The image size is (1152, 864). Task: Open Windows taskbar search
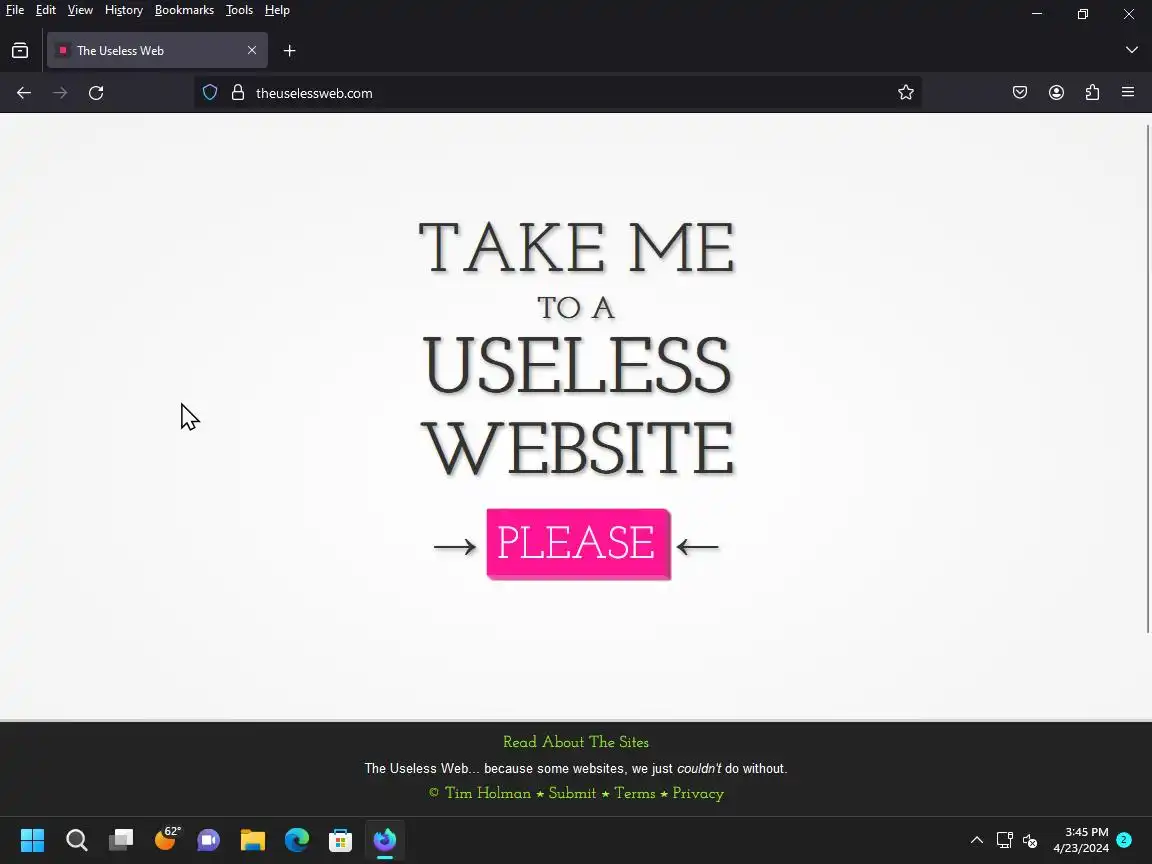pos(76,839)
